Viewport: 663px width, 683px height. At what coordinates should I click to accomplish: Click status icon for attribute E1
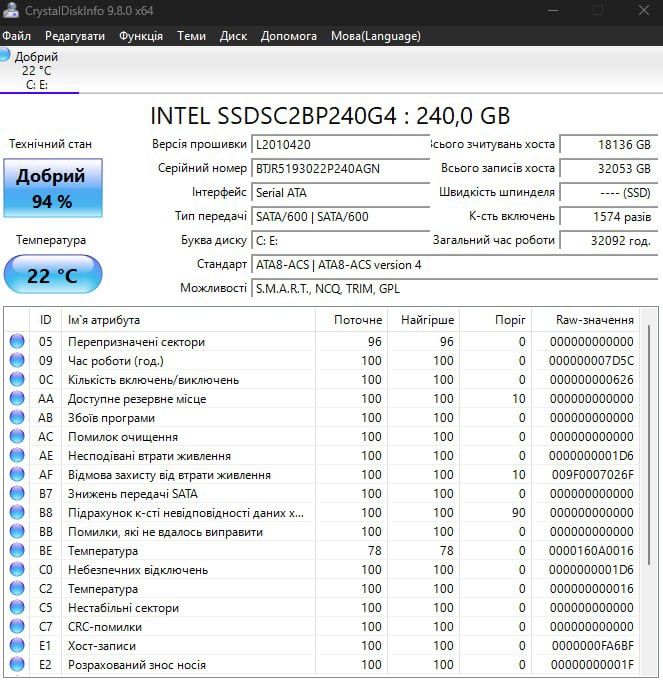coord(17,646)
